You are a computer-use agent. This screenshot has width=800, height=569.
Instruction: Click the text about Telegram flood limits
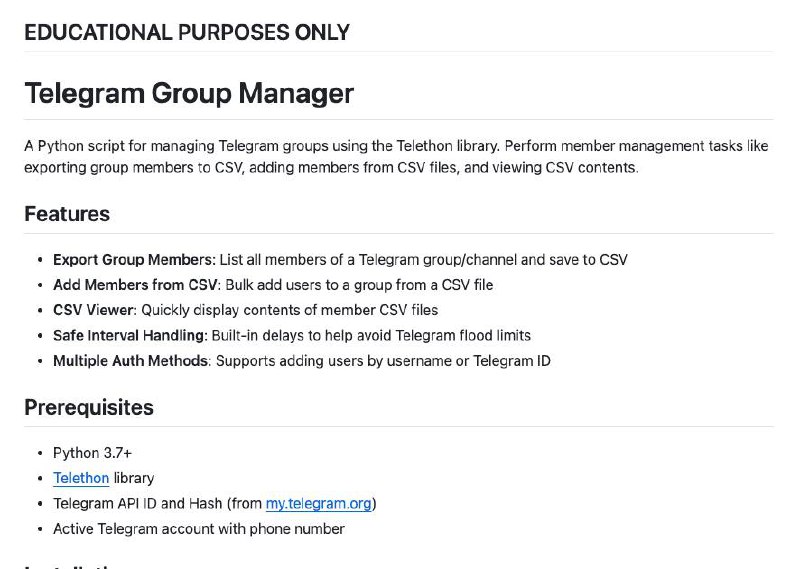[371, 336]
